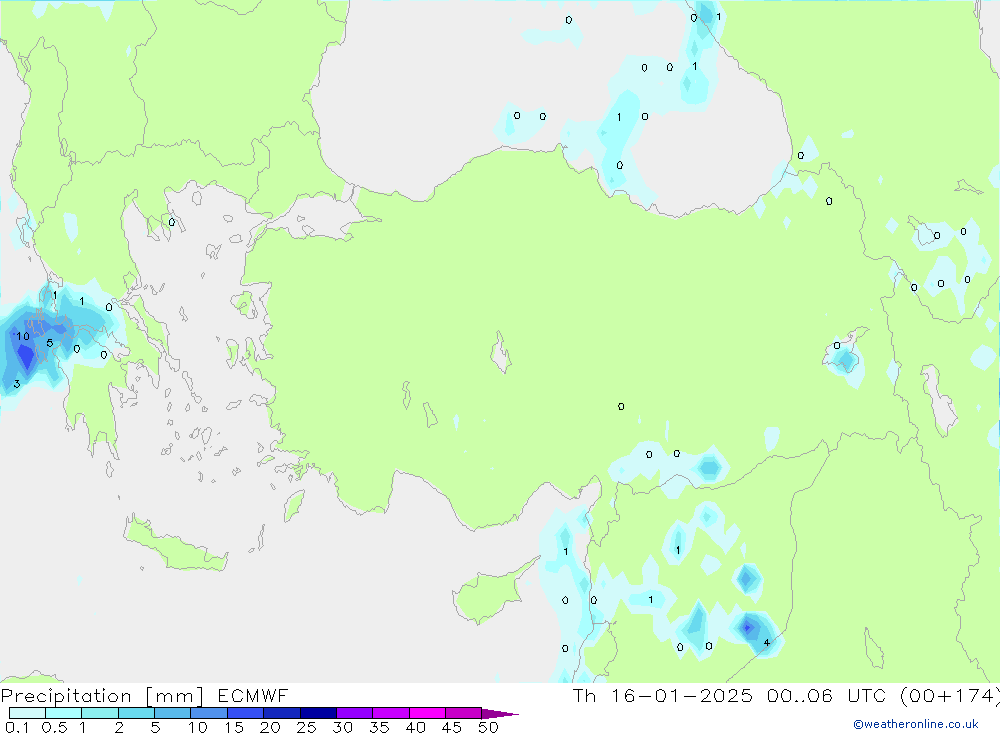Select the 20–25 mm dark blue legend swatch
The image size is (1000, 733).
(x=282, y=713)
